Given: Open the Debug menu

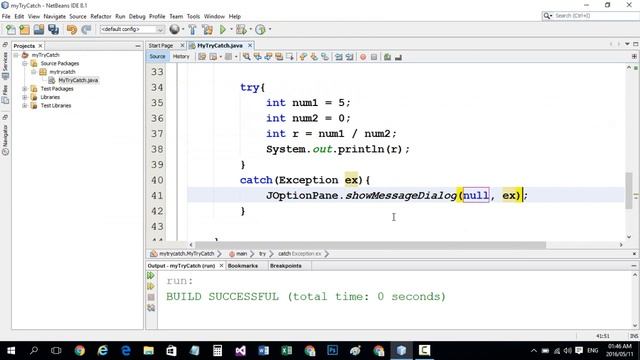Looking at the screenshot, I should pyautogui.click(x=137, y=16).
